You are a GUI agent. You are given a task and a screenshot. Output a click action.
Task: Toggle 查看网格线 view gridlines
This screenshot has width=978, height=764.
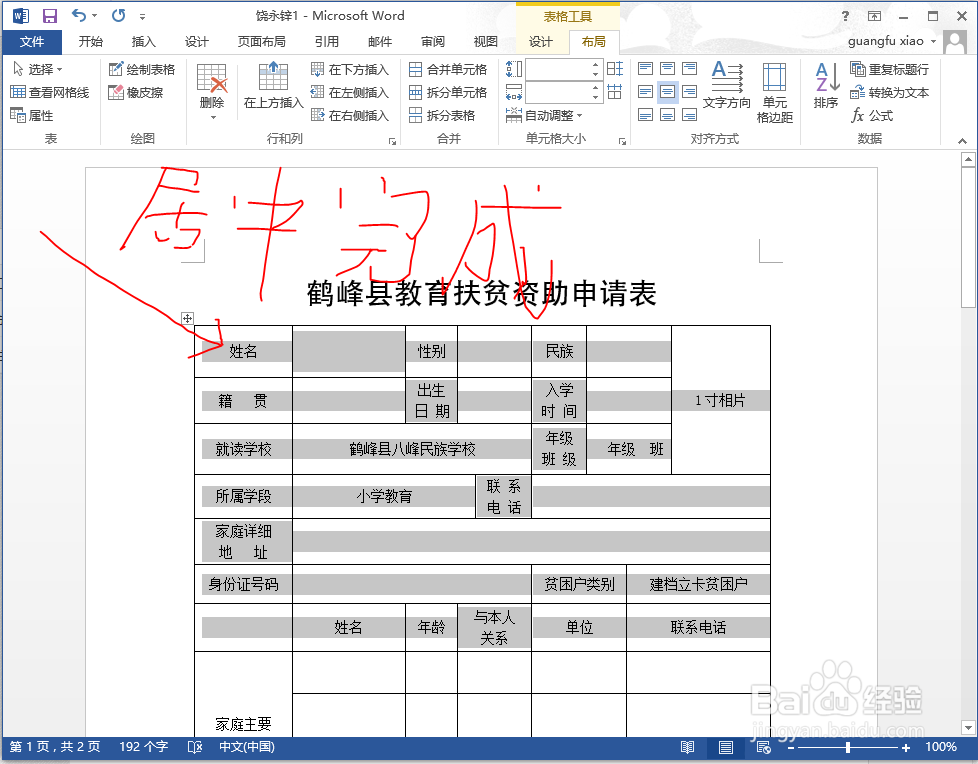tap(50, 92)
